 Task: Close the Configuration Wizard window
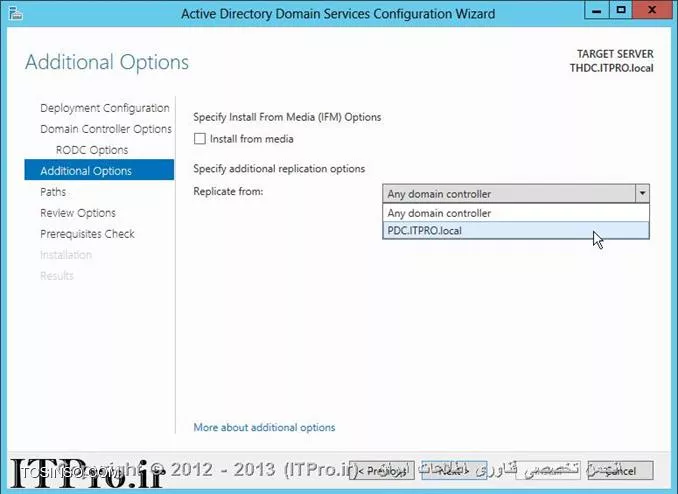pos(652,10)
